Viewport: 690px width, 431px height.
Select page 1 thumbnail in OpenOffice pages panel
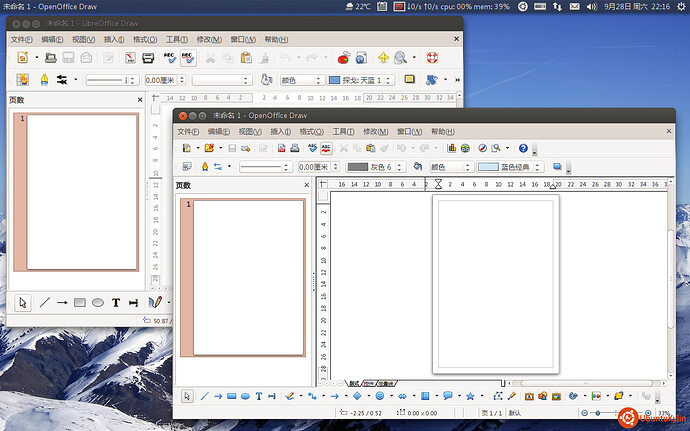(248, 277)
